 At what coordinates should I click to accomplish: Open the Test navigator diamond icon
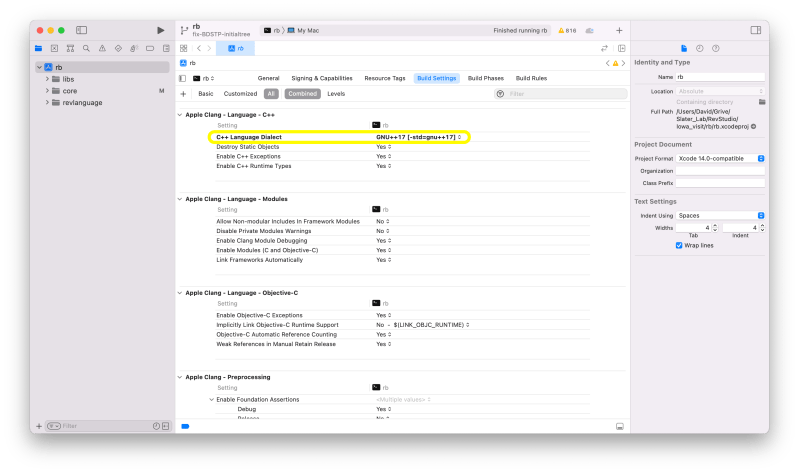point(118,48)
